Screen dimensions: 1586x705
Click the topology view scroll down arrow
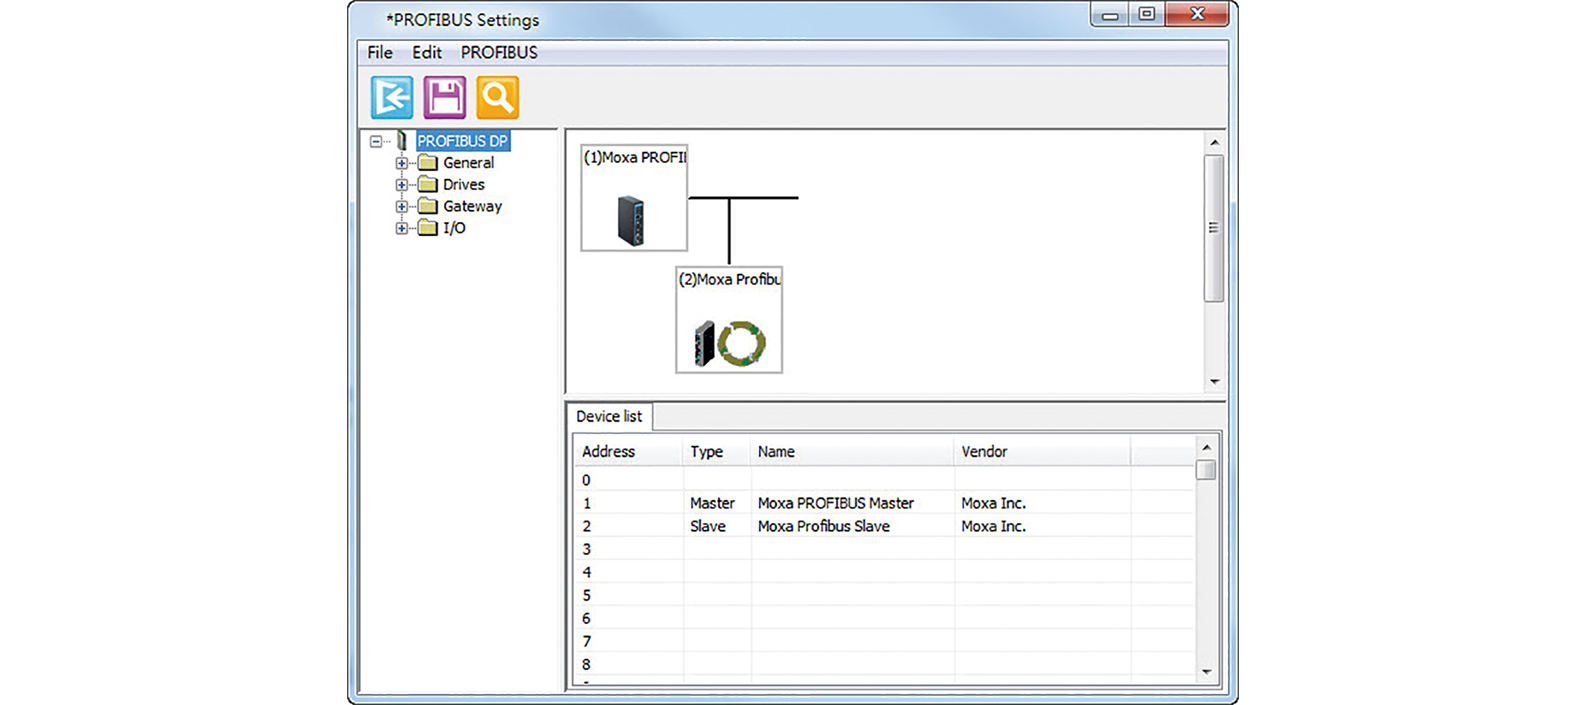tap(1215, 382)
